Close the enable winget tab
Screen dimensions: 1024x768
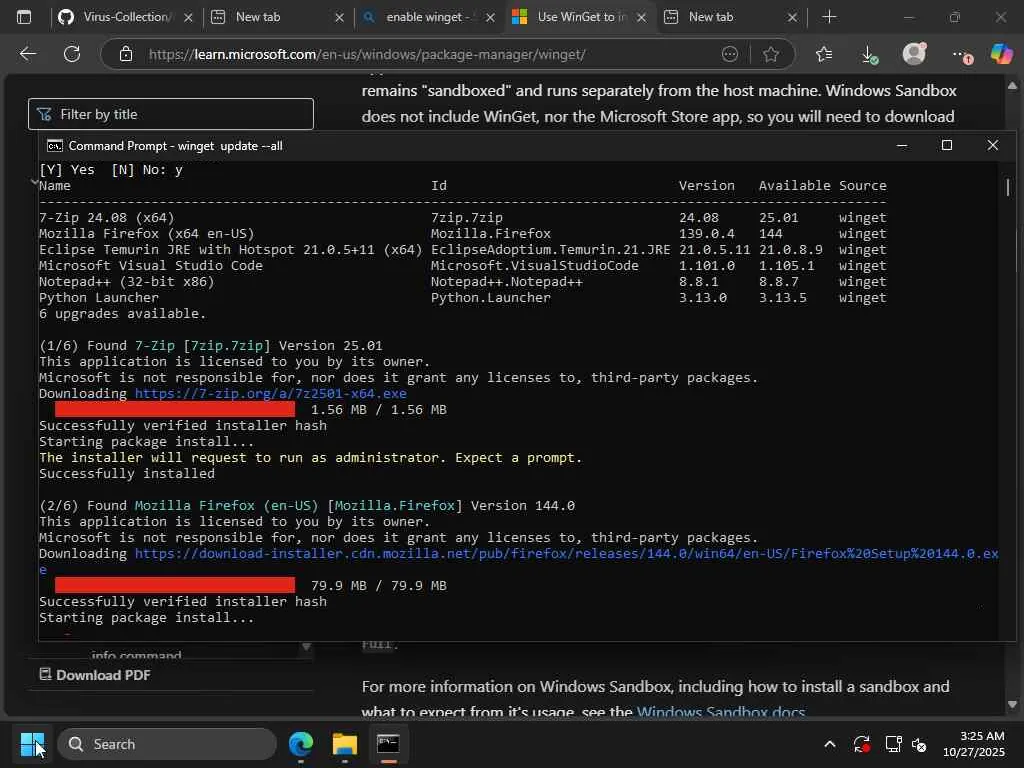pos(490,18)
